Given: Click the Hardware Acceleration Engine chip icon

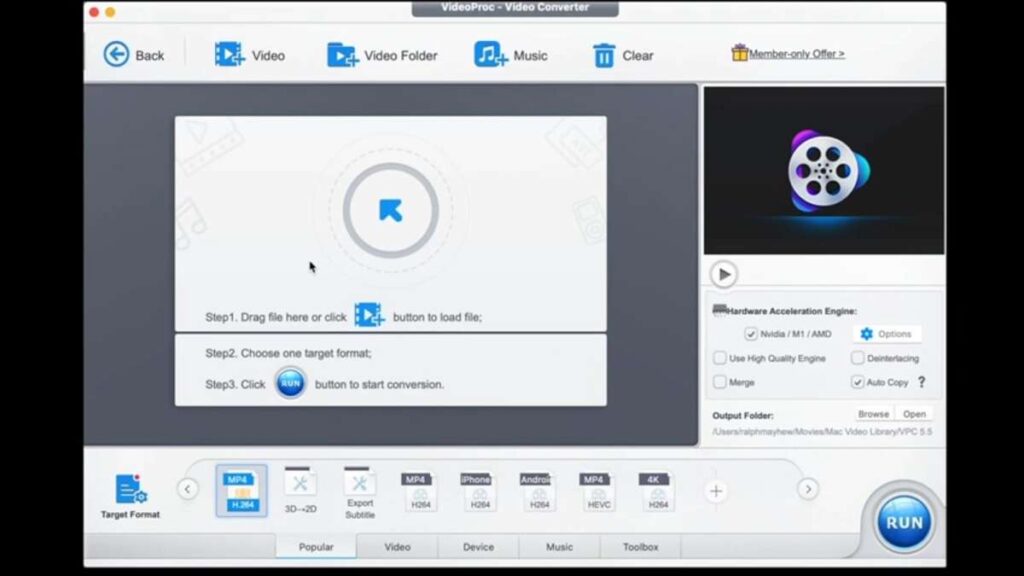Looking at the screenshot, I should click(719, 310).
